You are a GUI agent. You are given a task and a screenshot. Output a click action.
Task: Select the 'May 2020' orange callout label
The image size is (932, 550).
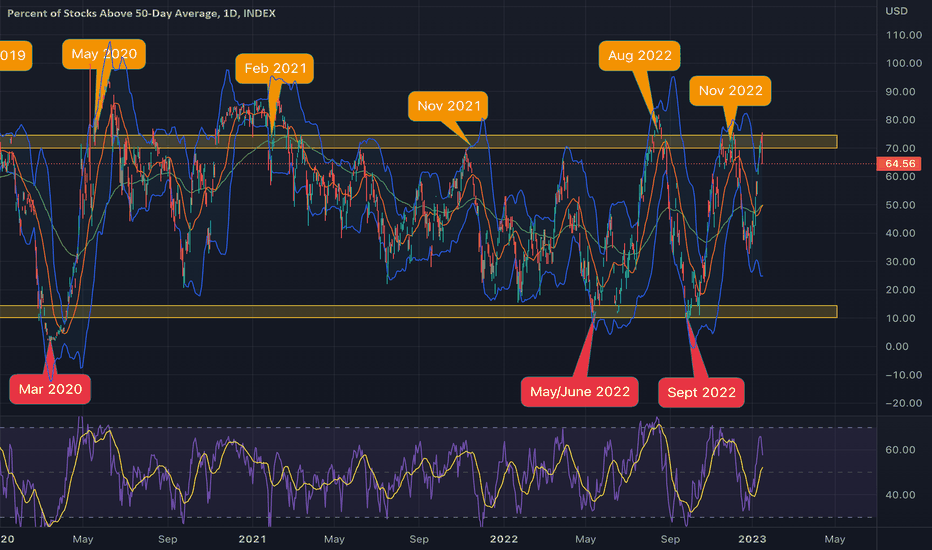point(104,54)
